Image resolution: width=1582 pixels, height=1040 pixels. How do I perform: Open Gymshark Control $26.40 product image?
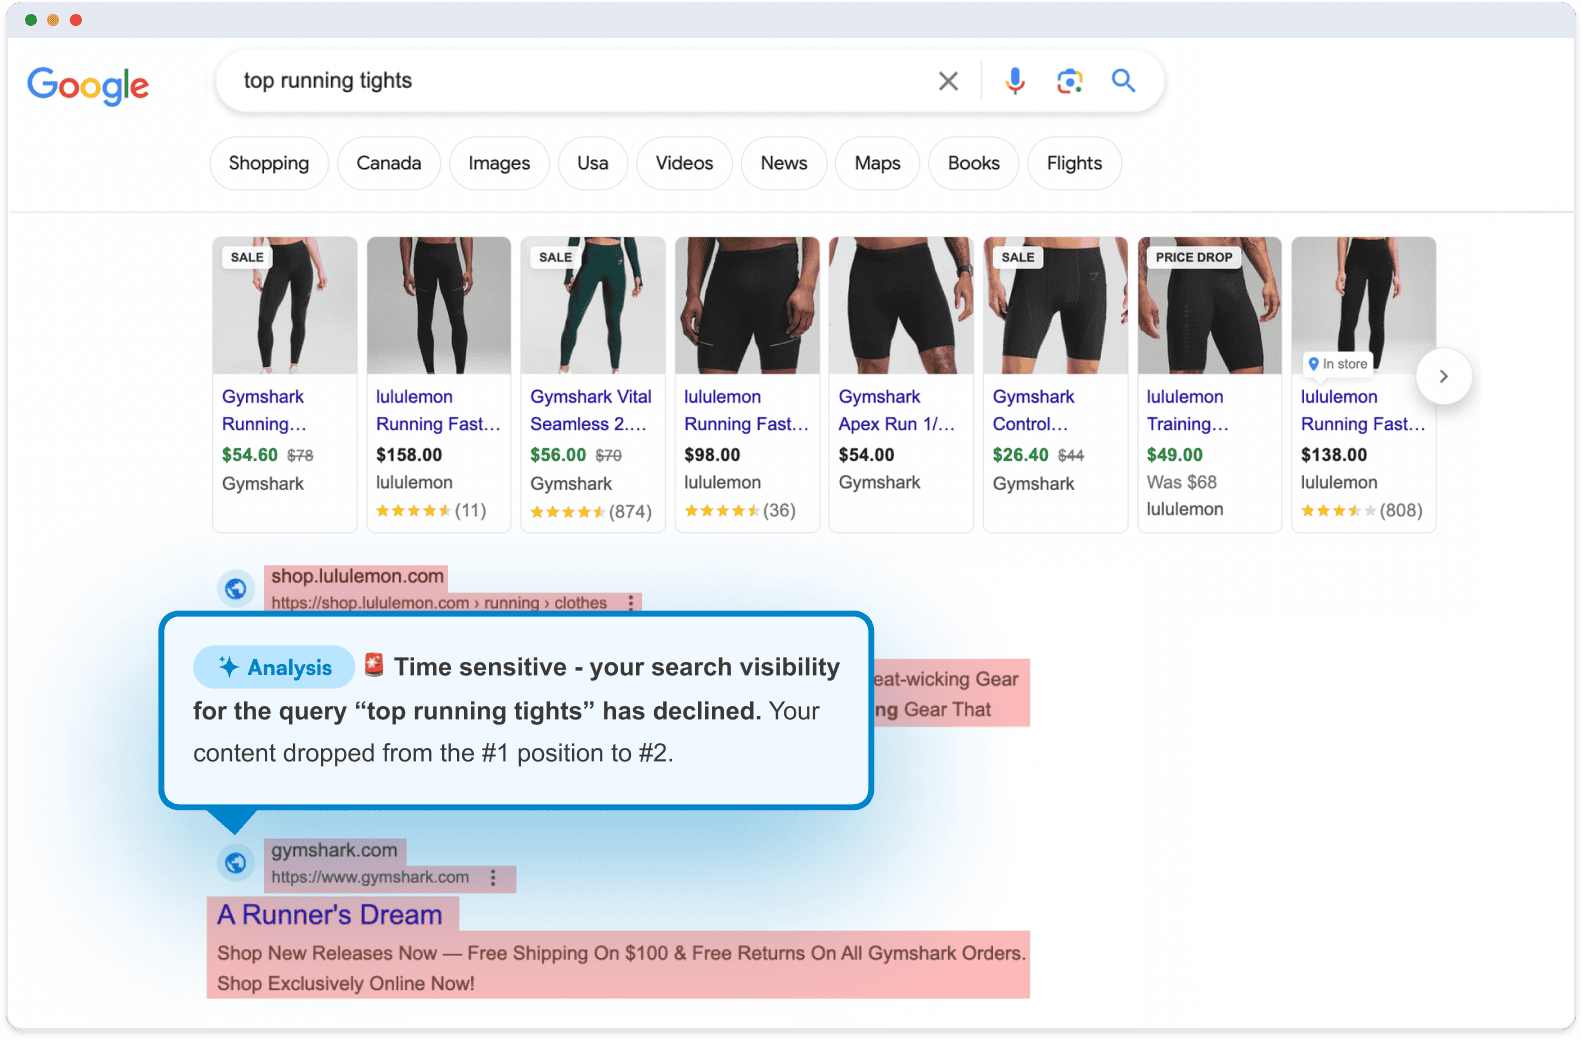(x=1055, y=306)
